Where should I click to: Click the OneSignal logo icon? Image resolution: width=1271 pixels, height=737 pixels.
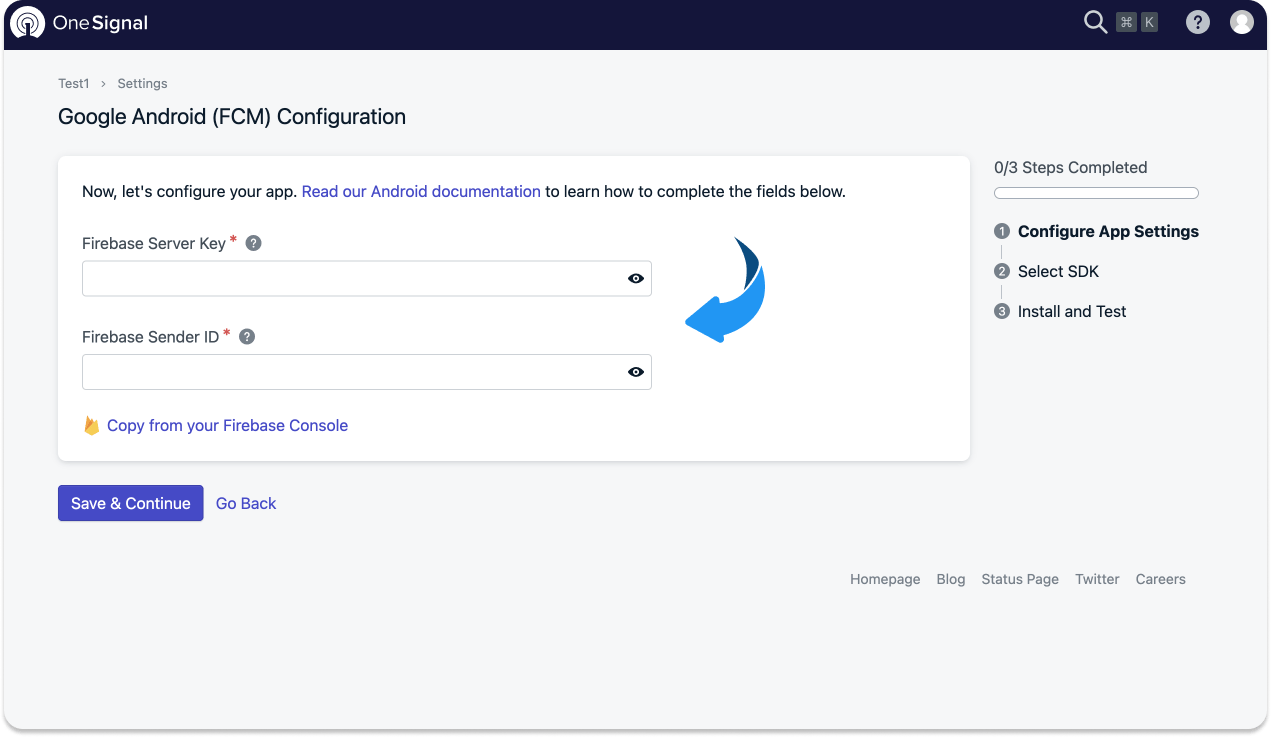tap(27, 23)
